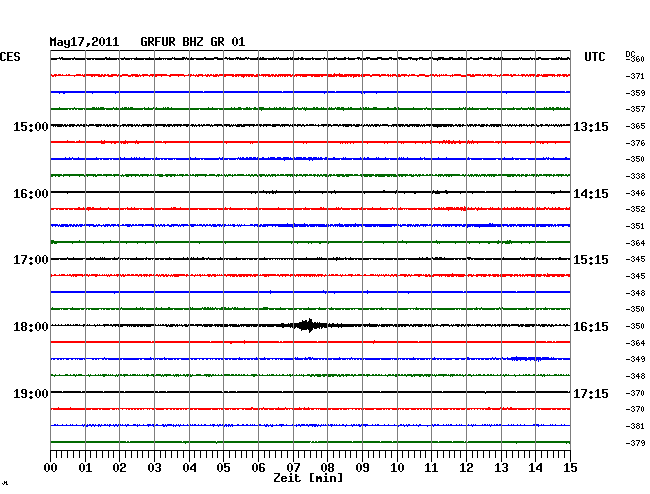Viewport: 650px width, 494px height.
Task: Click the 15:00 local time label
Action: 31,126
